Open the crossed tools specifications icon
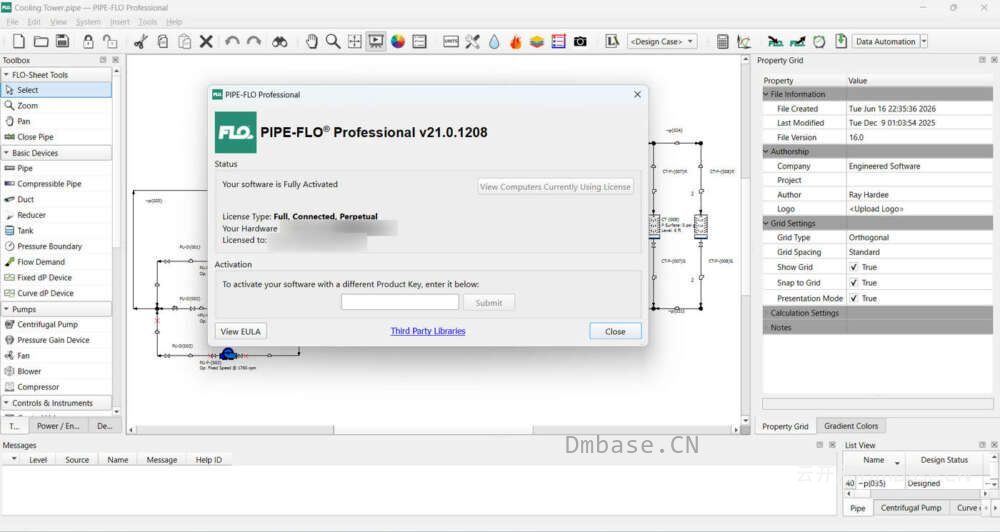 click(x=473, y=41)
